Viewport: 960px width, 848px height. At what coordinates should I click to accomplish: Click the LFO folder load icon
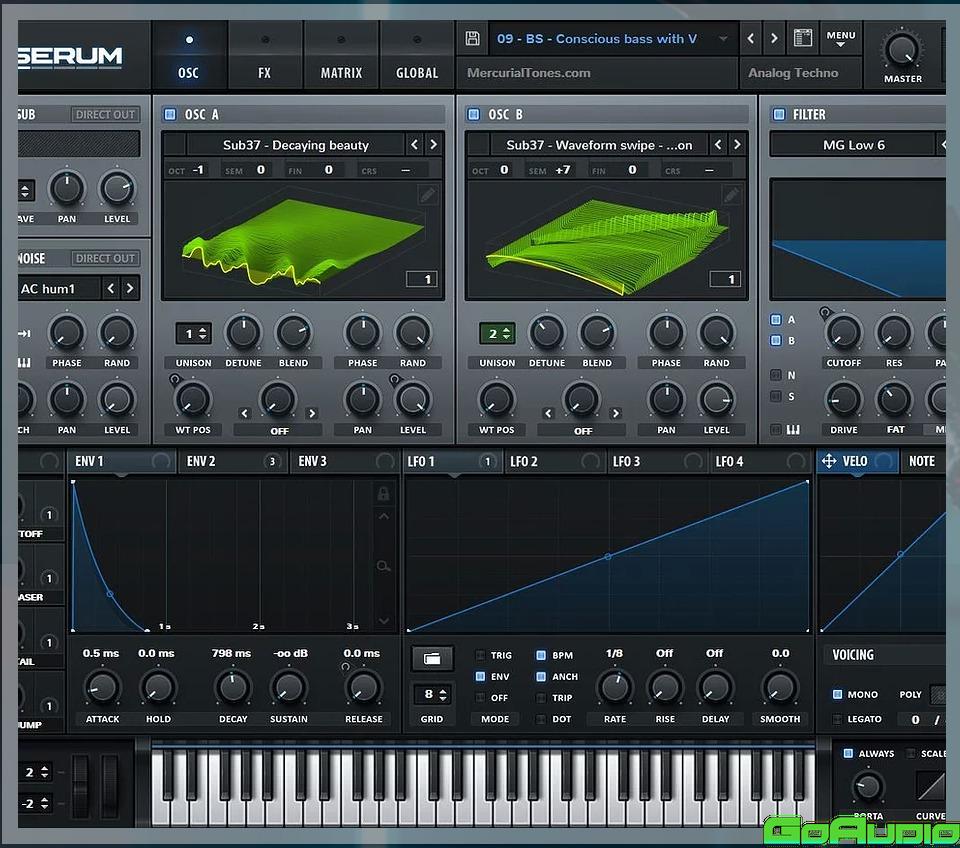tap(432, 658)
